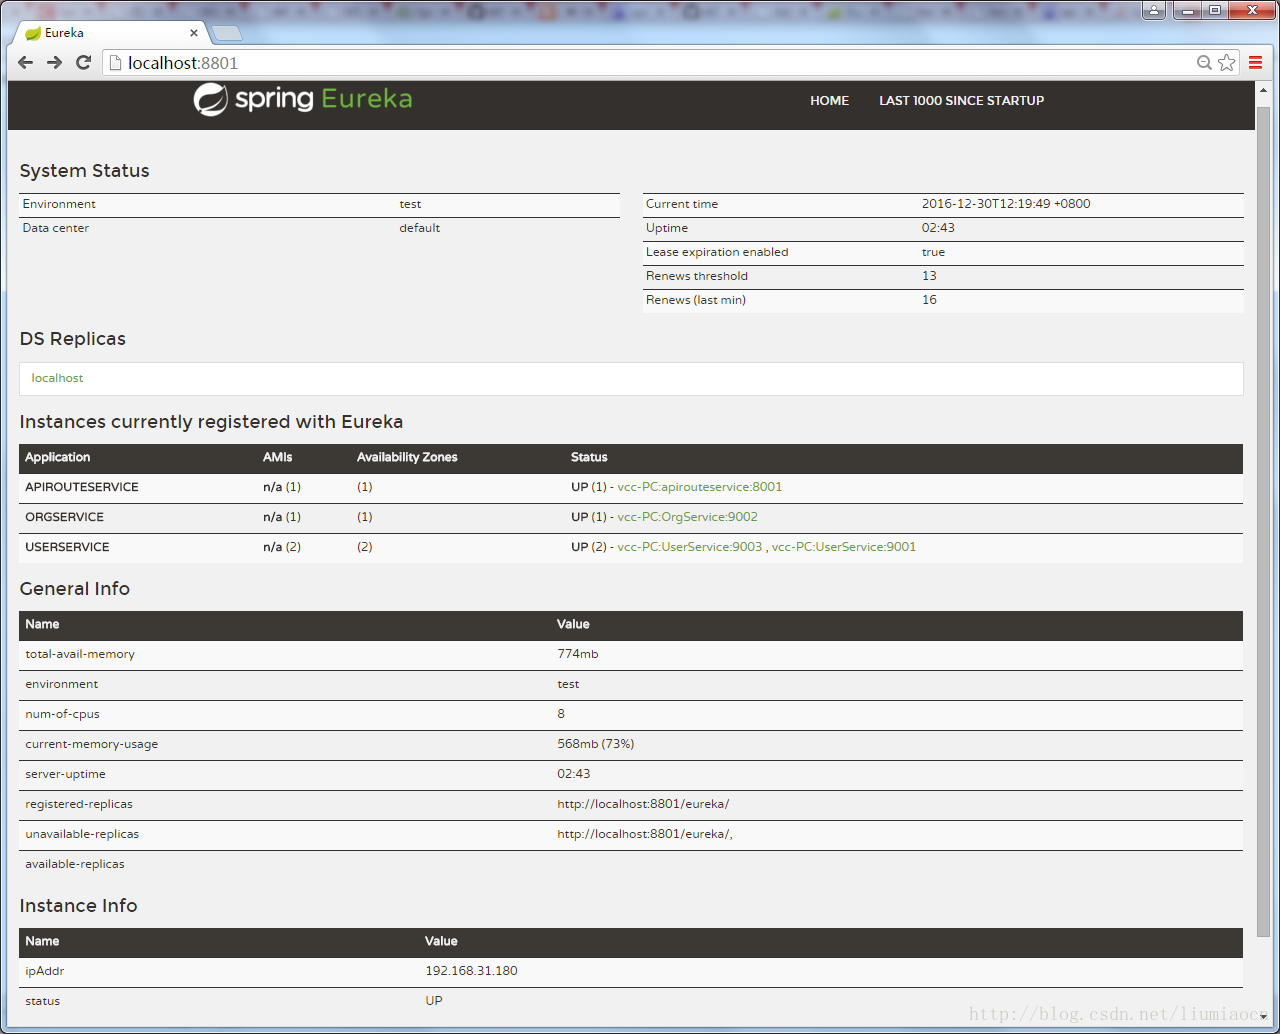Select the Instance Info heading
The height and width of the screenshot is (1034, 1280).
point(78,906)
